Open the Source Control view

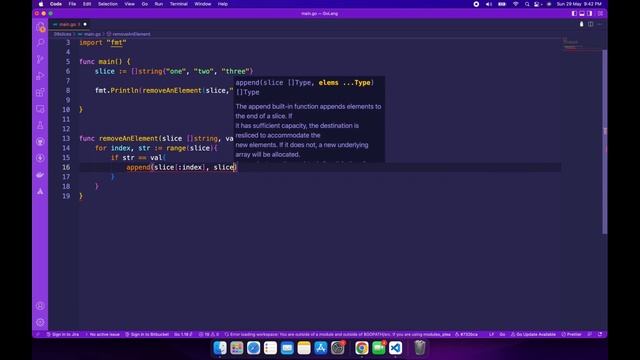tap(40, 59)
